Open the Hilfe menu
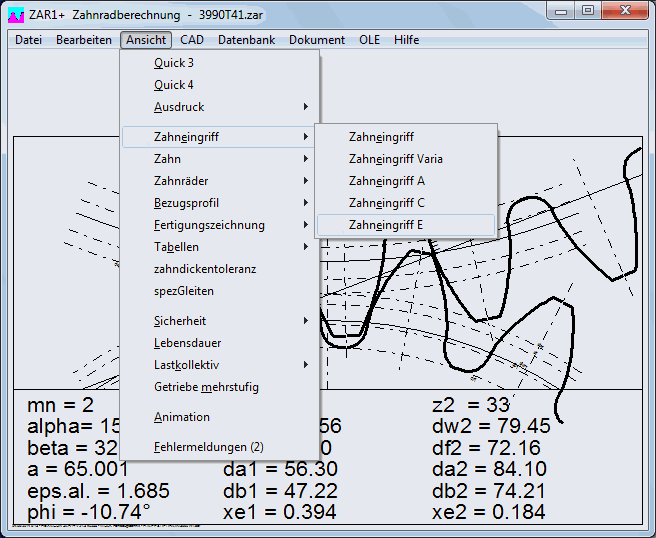The image size is (656, 538). (407, 40)
